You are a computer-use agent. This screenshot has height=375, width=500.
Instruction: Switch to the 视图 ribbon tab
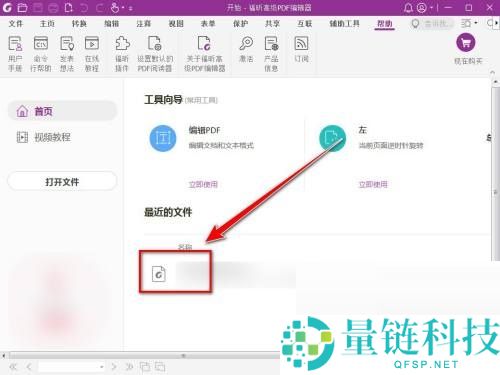click(176, 24)
